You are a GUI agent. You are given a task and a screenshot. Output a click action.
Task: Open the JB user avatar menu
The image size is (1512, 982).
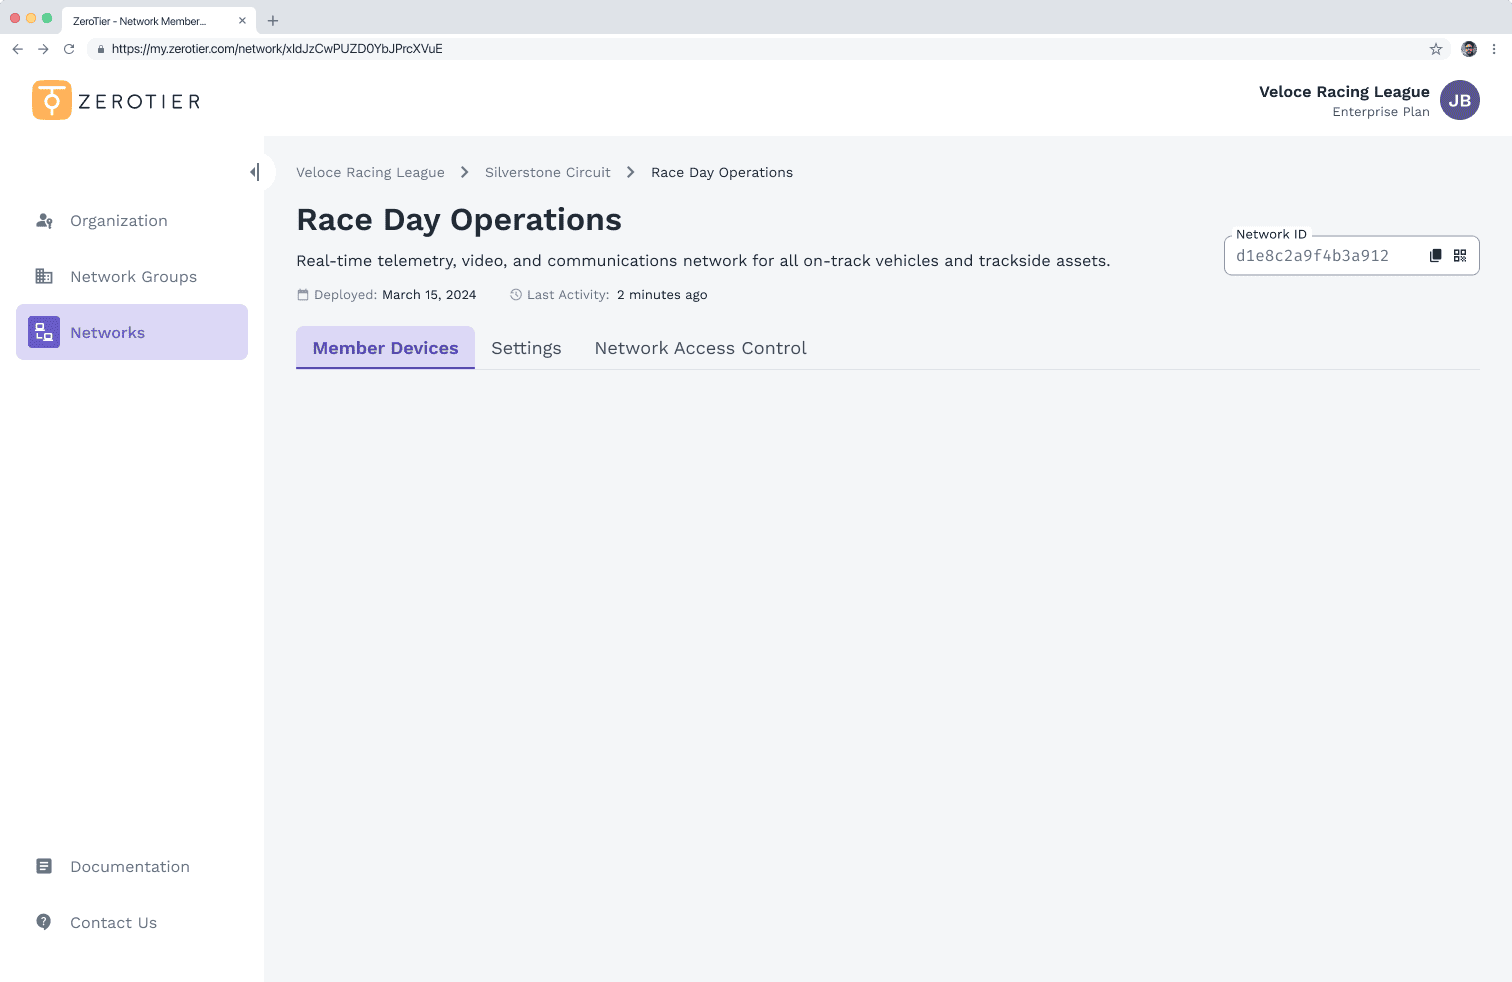(x=1459, y=100)
